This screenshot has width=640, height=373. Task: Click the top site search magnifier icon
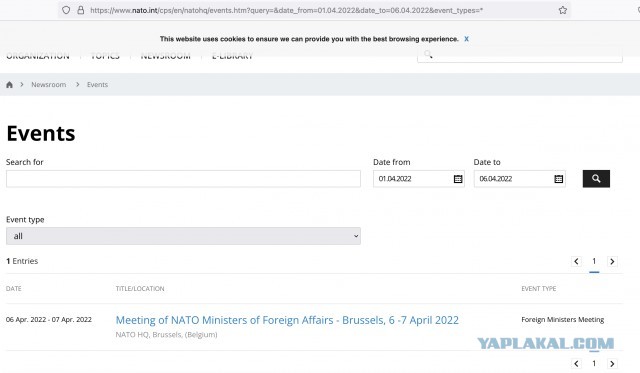tap(428, 54)
